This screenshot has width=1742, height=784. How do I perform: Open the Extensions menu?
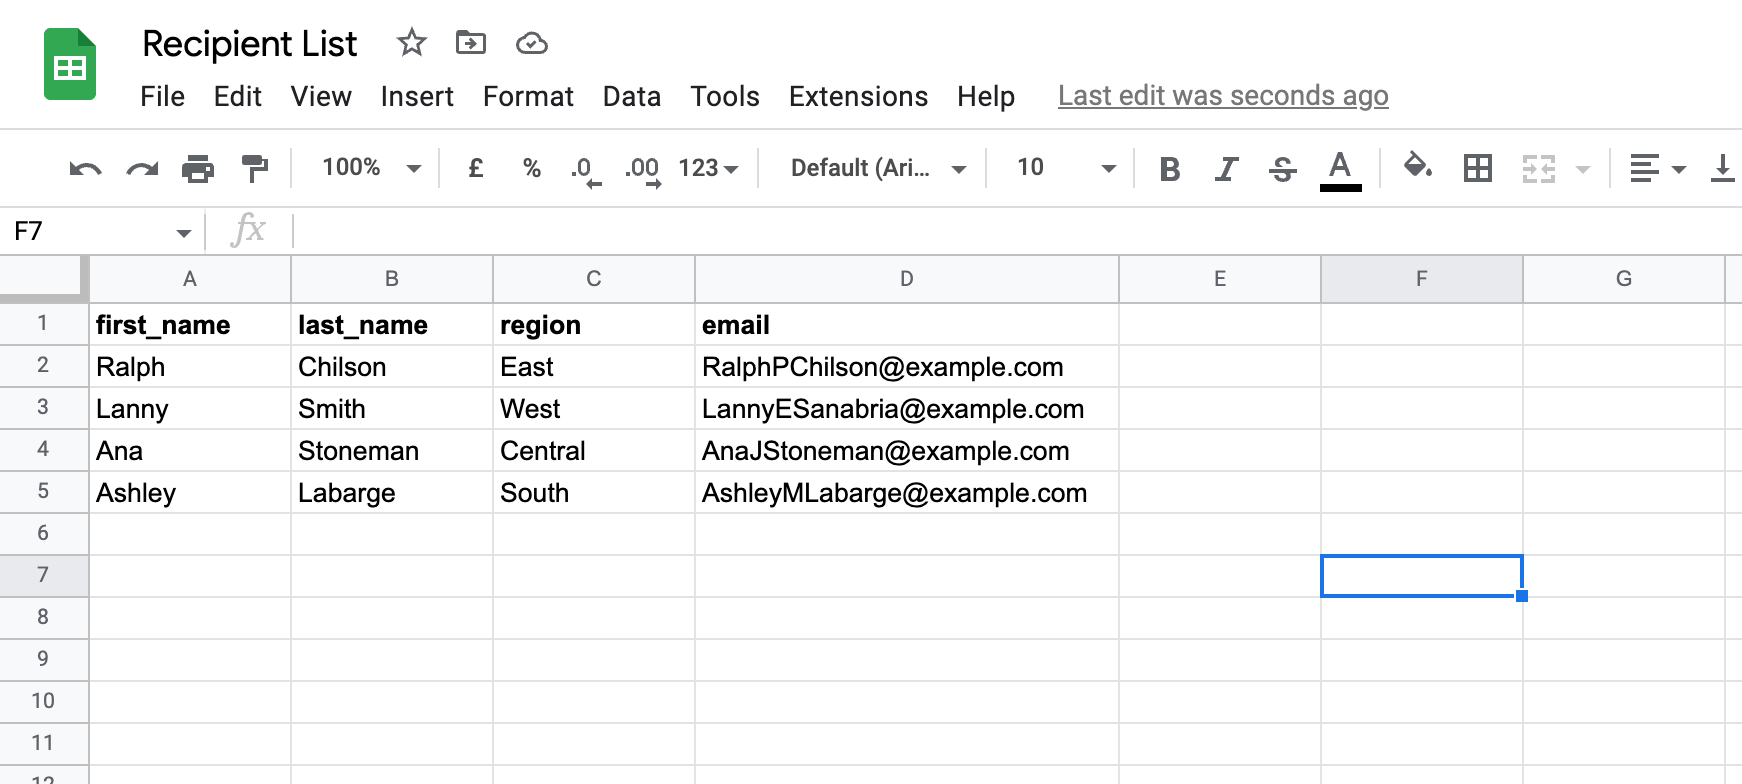(858, 96)
